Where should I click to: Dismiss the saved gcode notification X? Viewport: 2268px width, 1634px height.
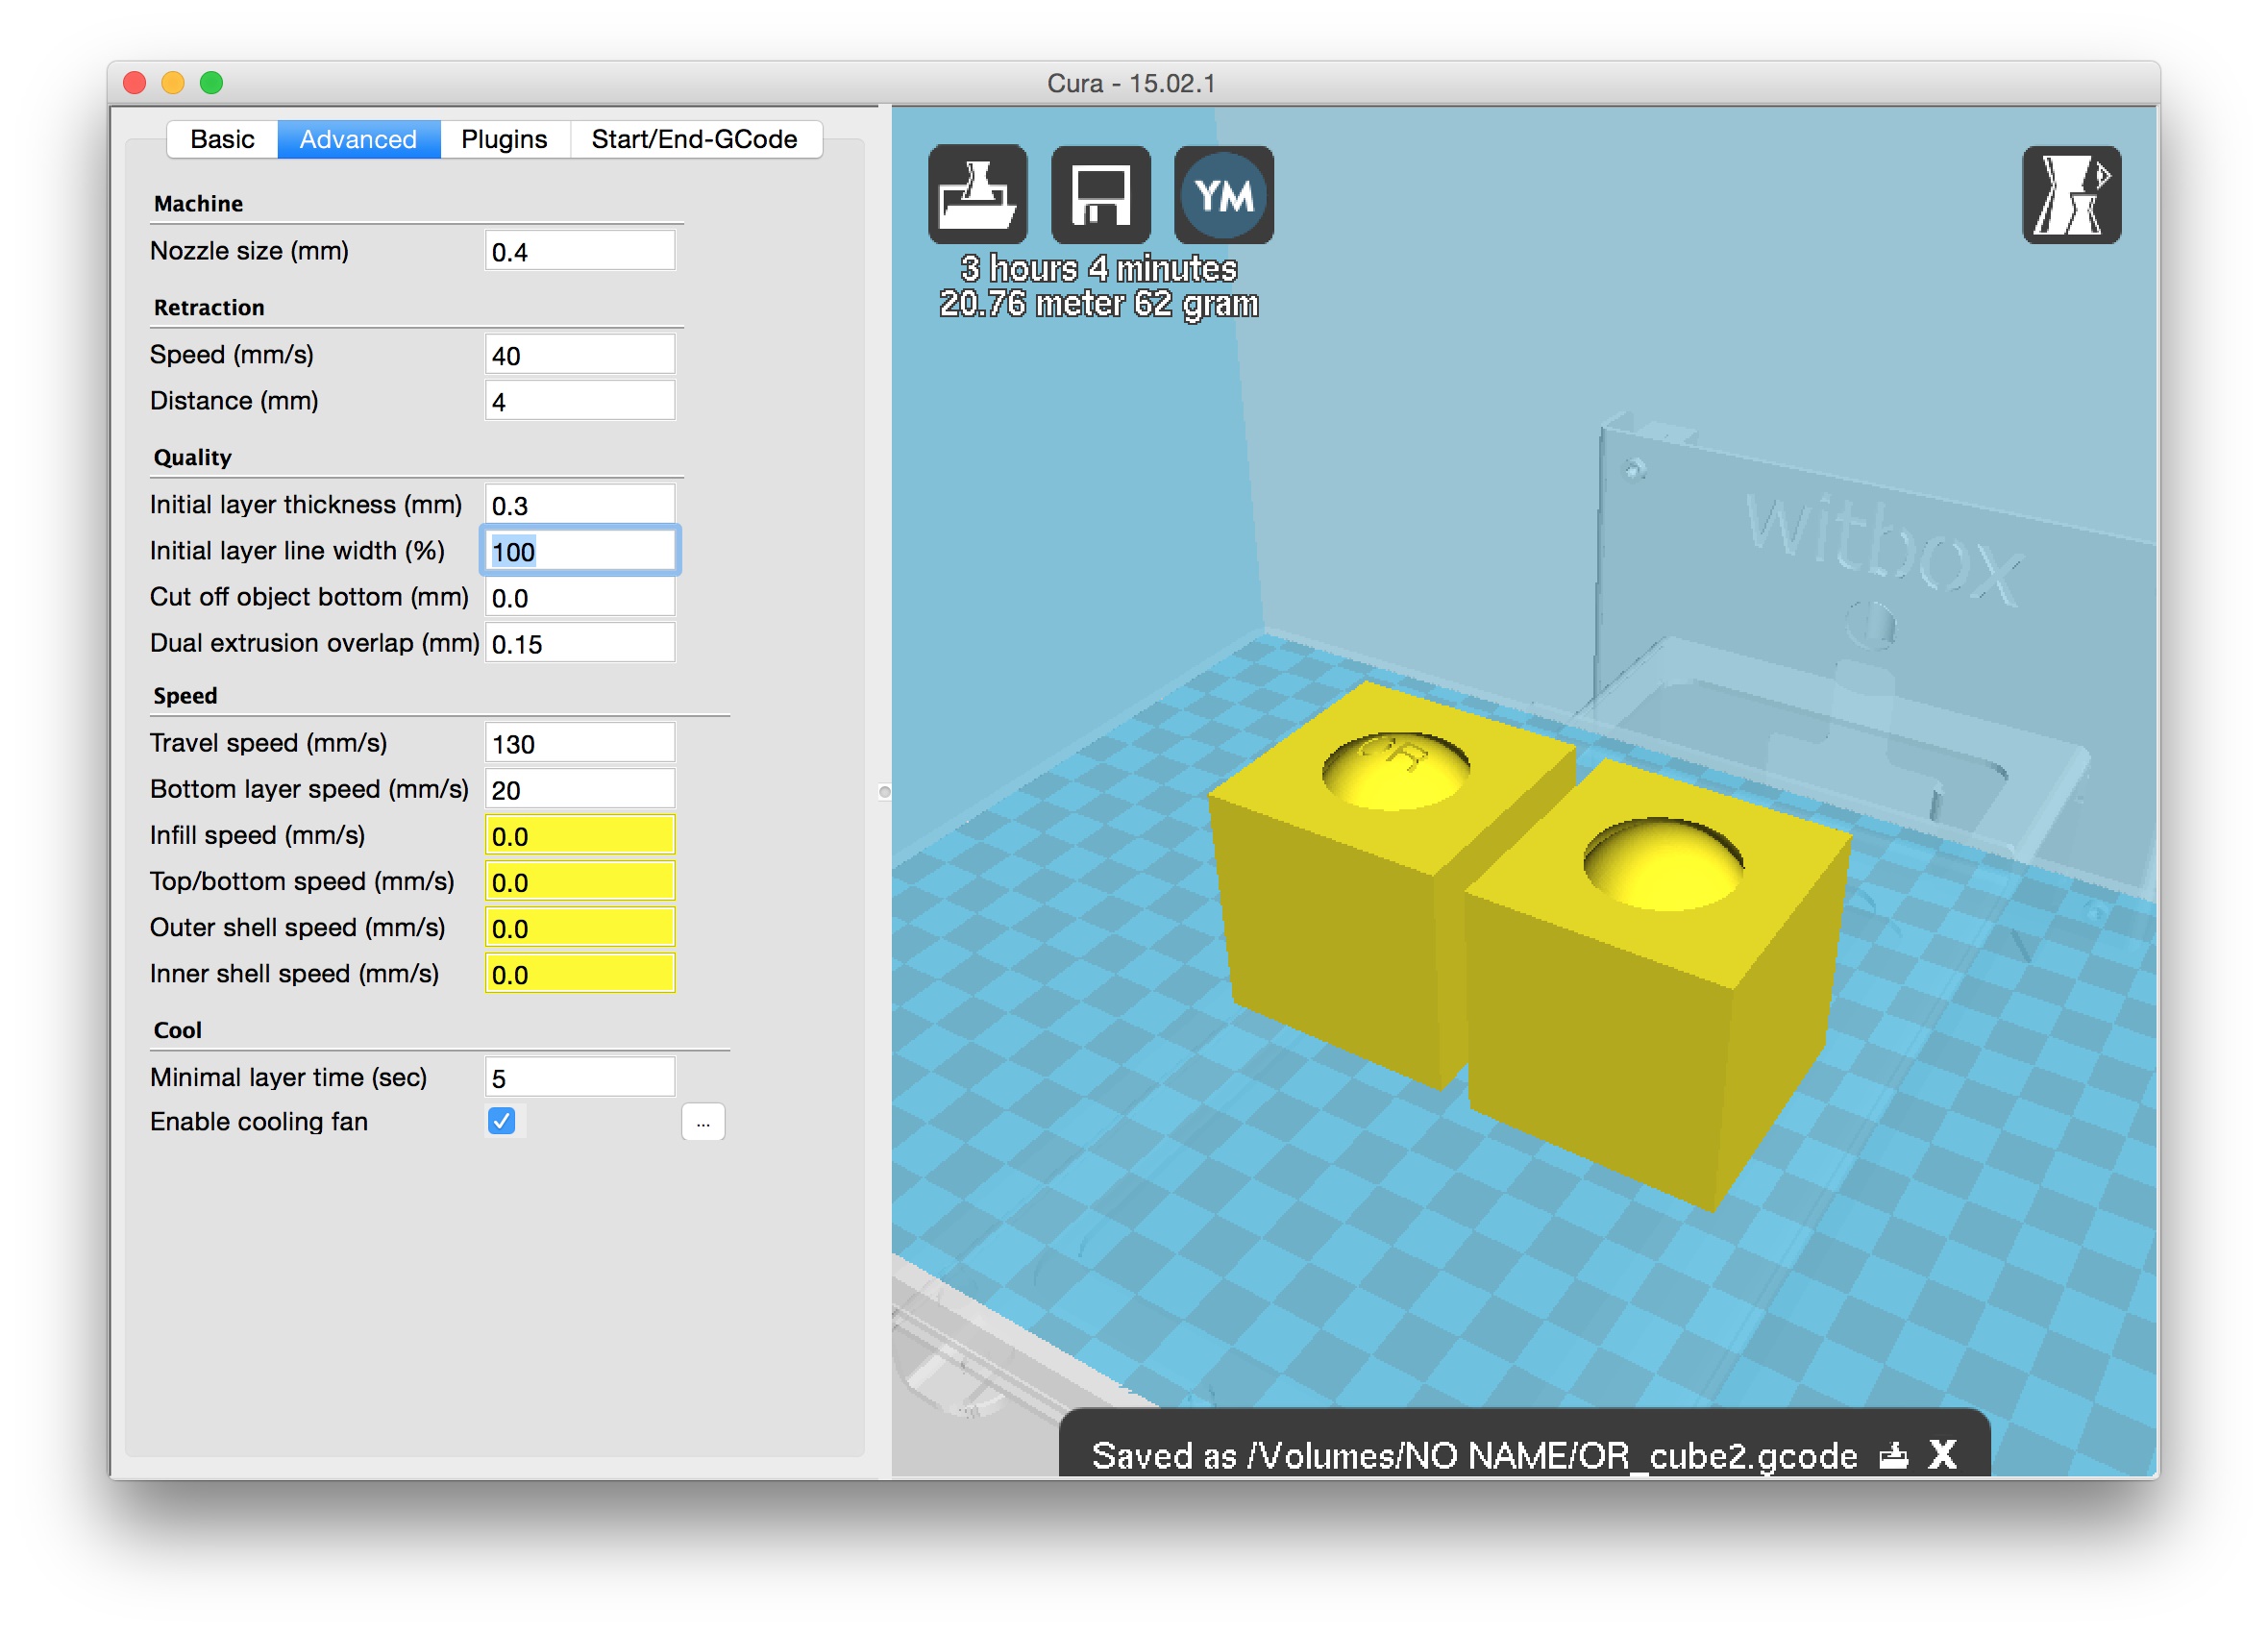(x=1942, y=1454)
